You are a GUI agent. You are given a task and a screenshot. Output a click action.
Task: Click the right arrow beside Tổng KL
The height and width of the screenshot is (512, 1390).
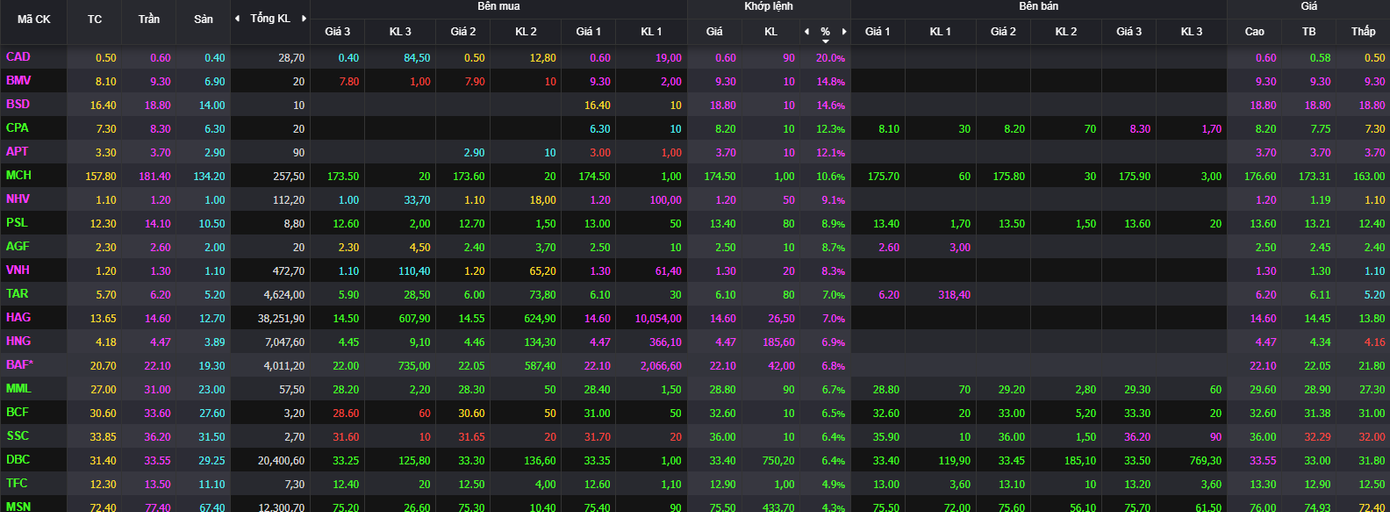[x=302, y=19]
